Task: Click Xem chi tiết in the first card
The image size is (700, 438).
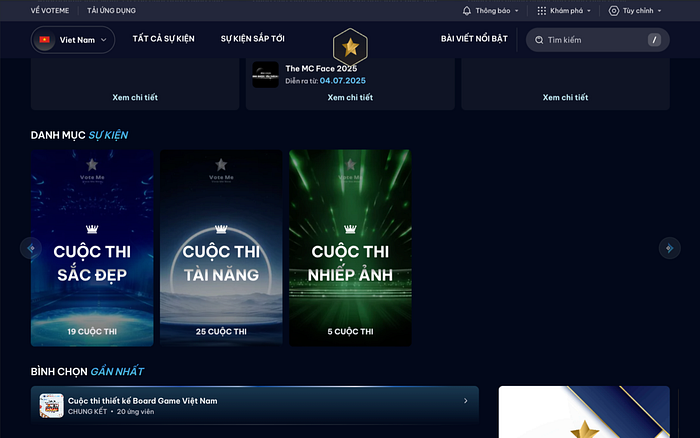Action: point(135,97)
